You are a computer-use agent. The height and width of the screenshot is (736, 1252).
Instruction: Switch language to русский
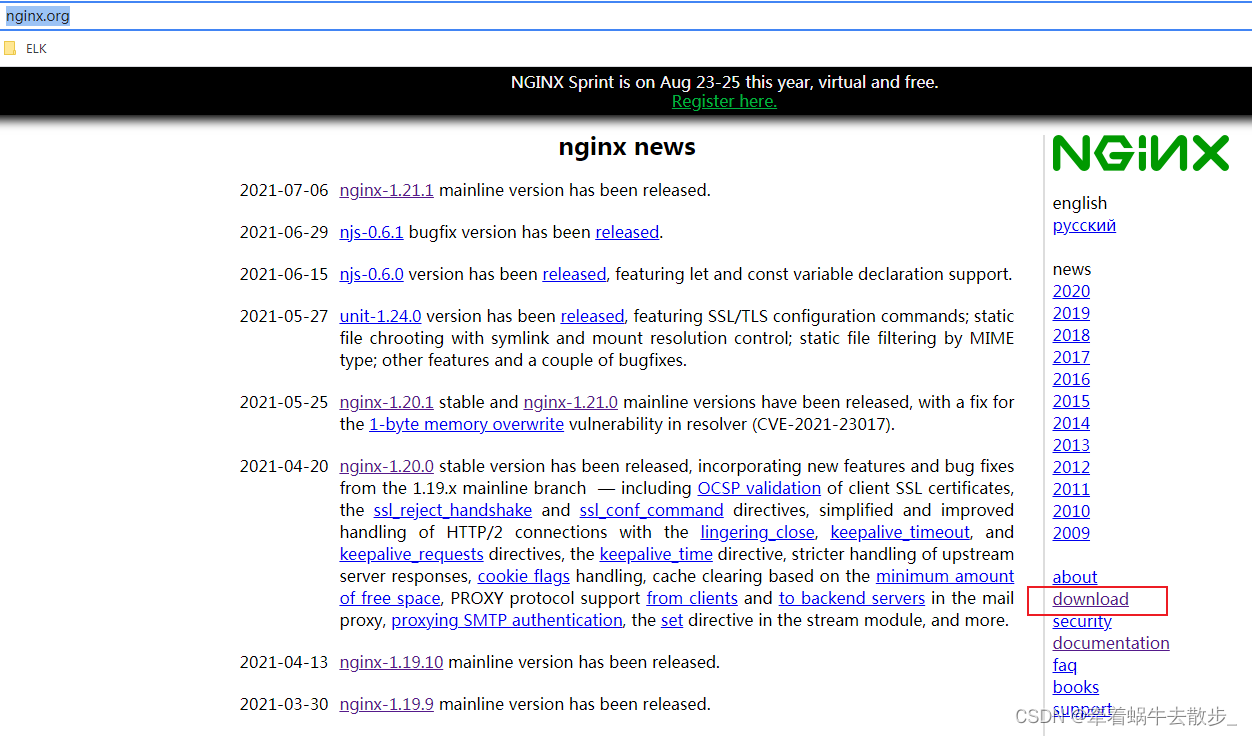pos(1084,225)
